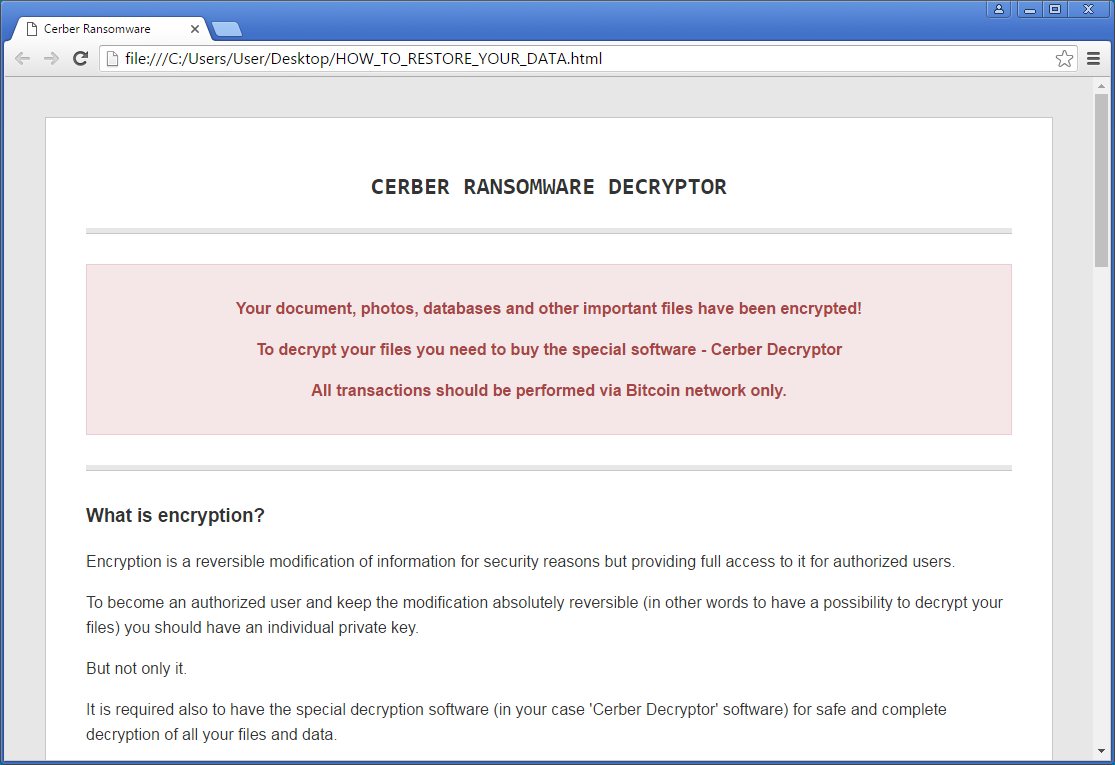Click the 'To decrypt your files you need' line
The width and height of the screenshot is (1115, 765).
(x=549, y=350)
